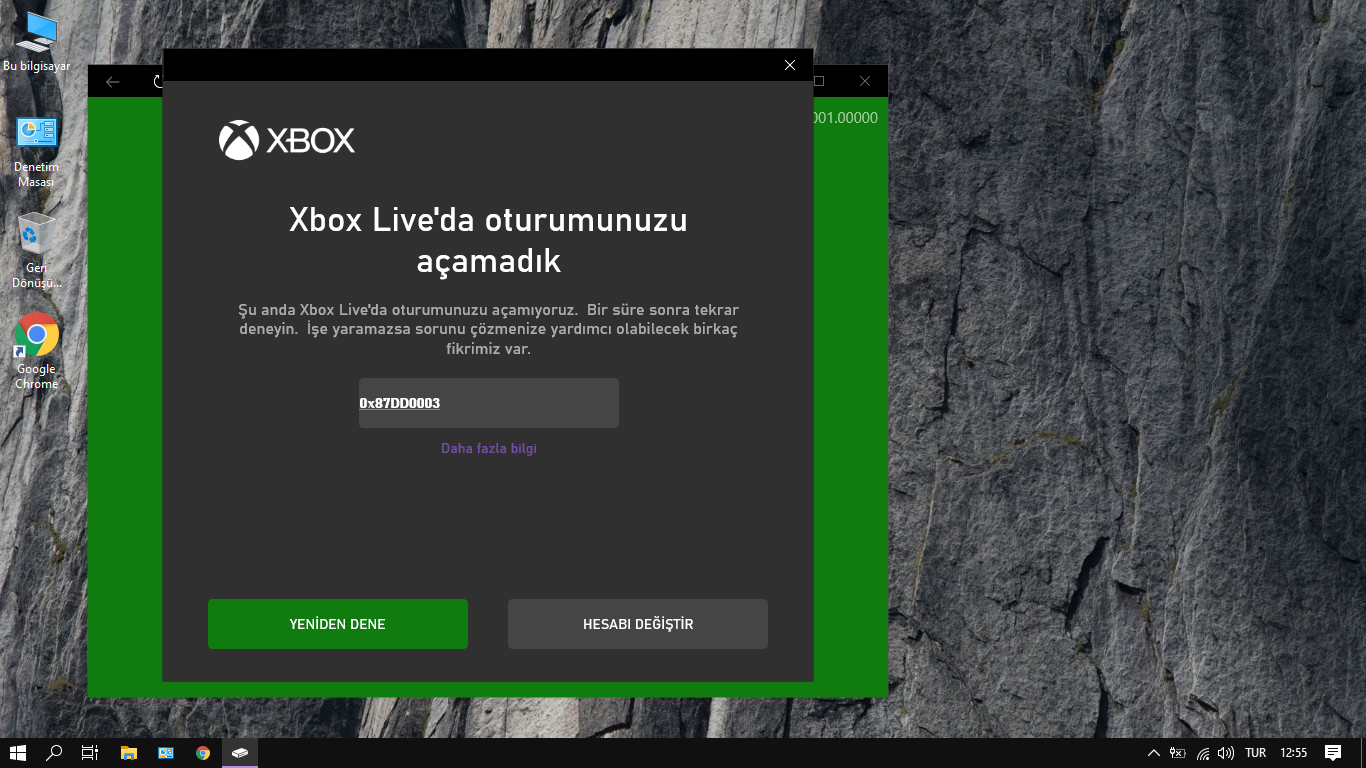Select Denetim Masası desktop icon

pos(37,152)
